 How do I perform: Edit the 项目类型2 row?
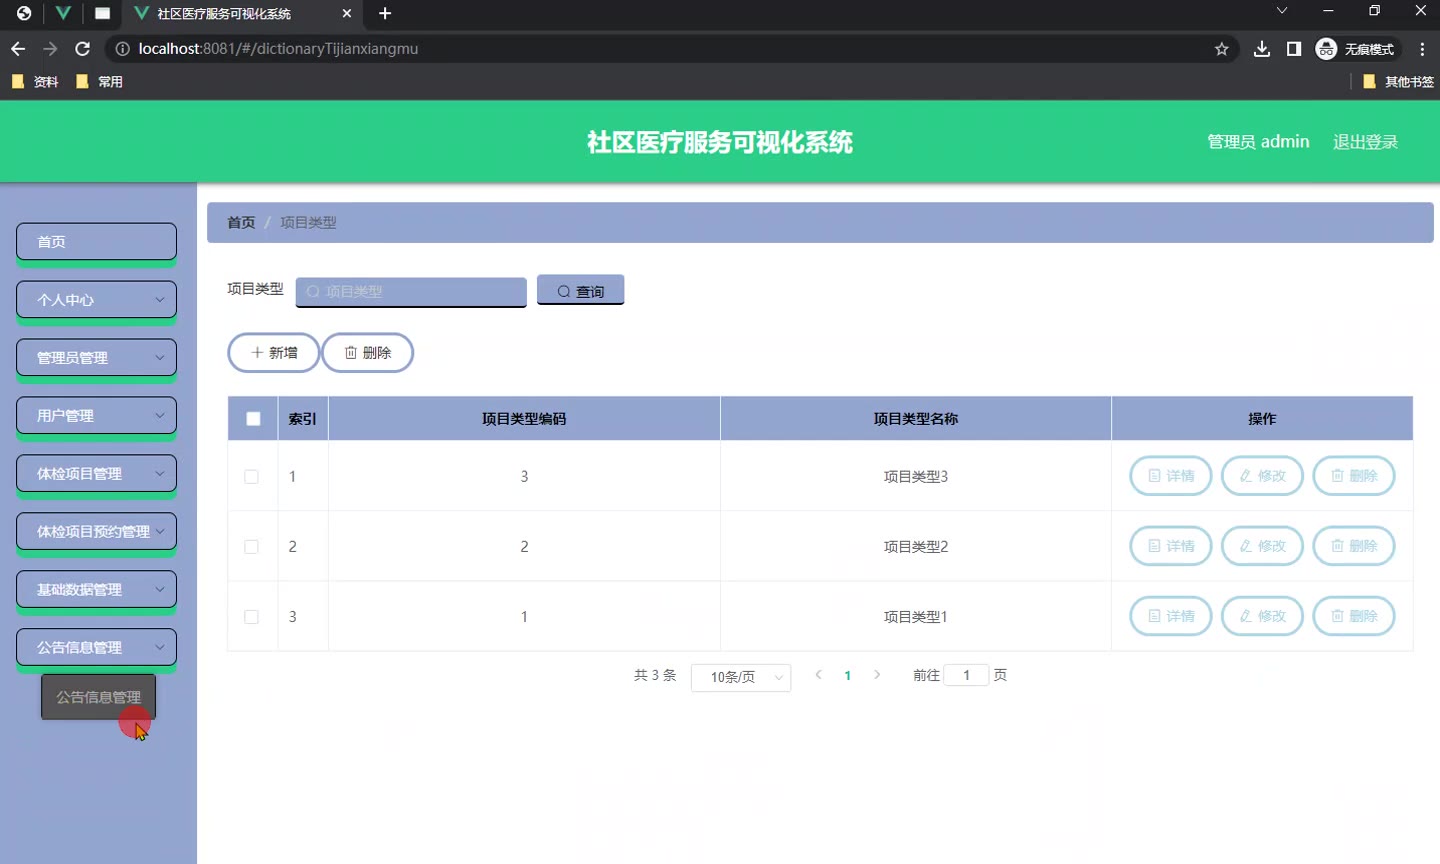(x=1262, y=546)
